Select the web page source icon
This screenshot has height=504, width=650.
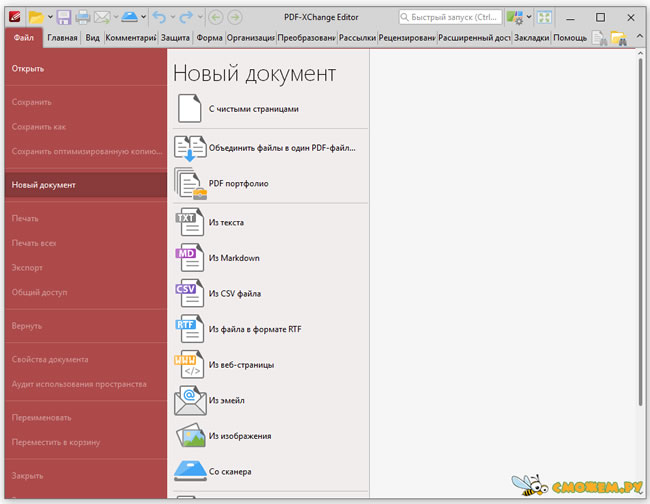pyautogui.click(x=189, y=364)
